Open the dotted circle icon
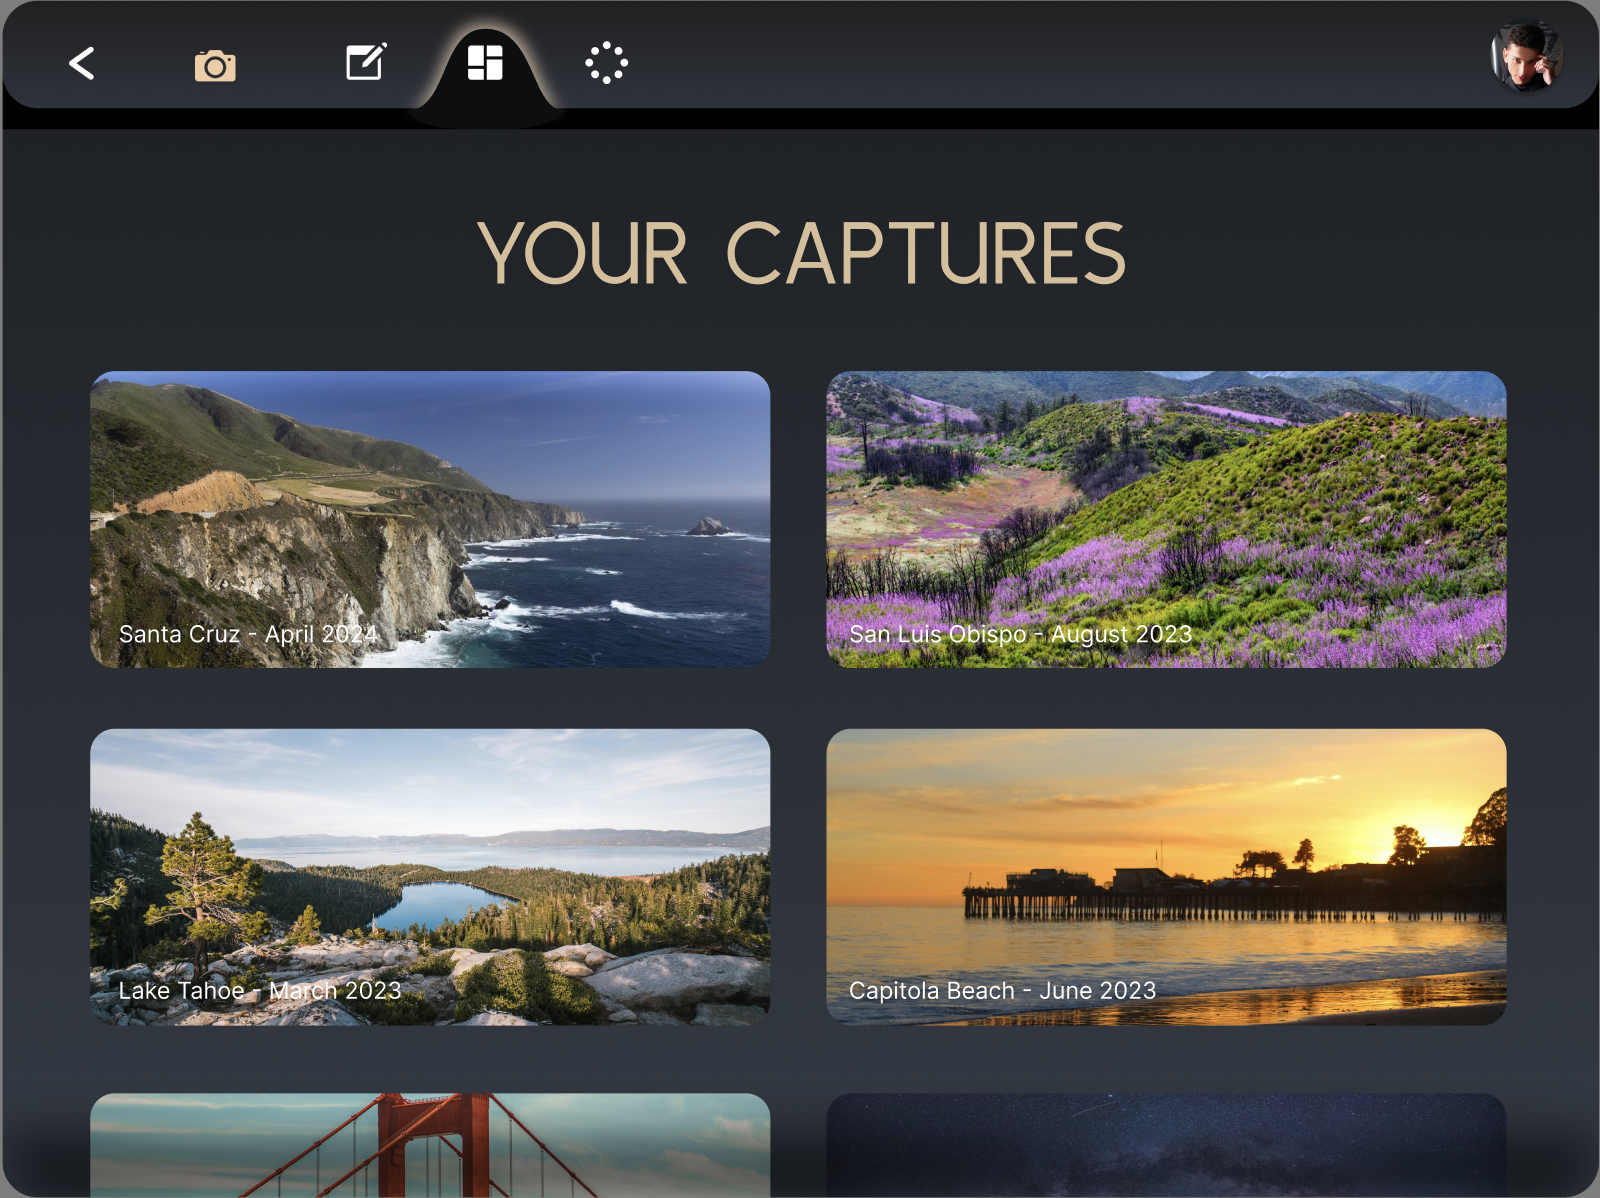This screenshot has height=1198, width=1600. [606, 63]
